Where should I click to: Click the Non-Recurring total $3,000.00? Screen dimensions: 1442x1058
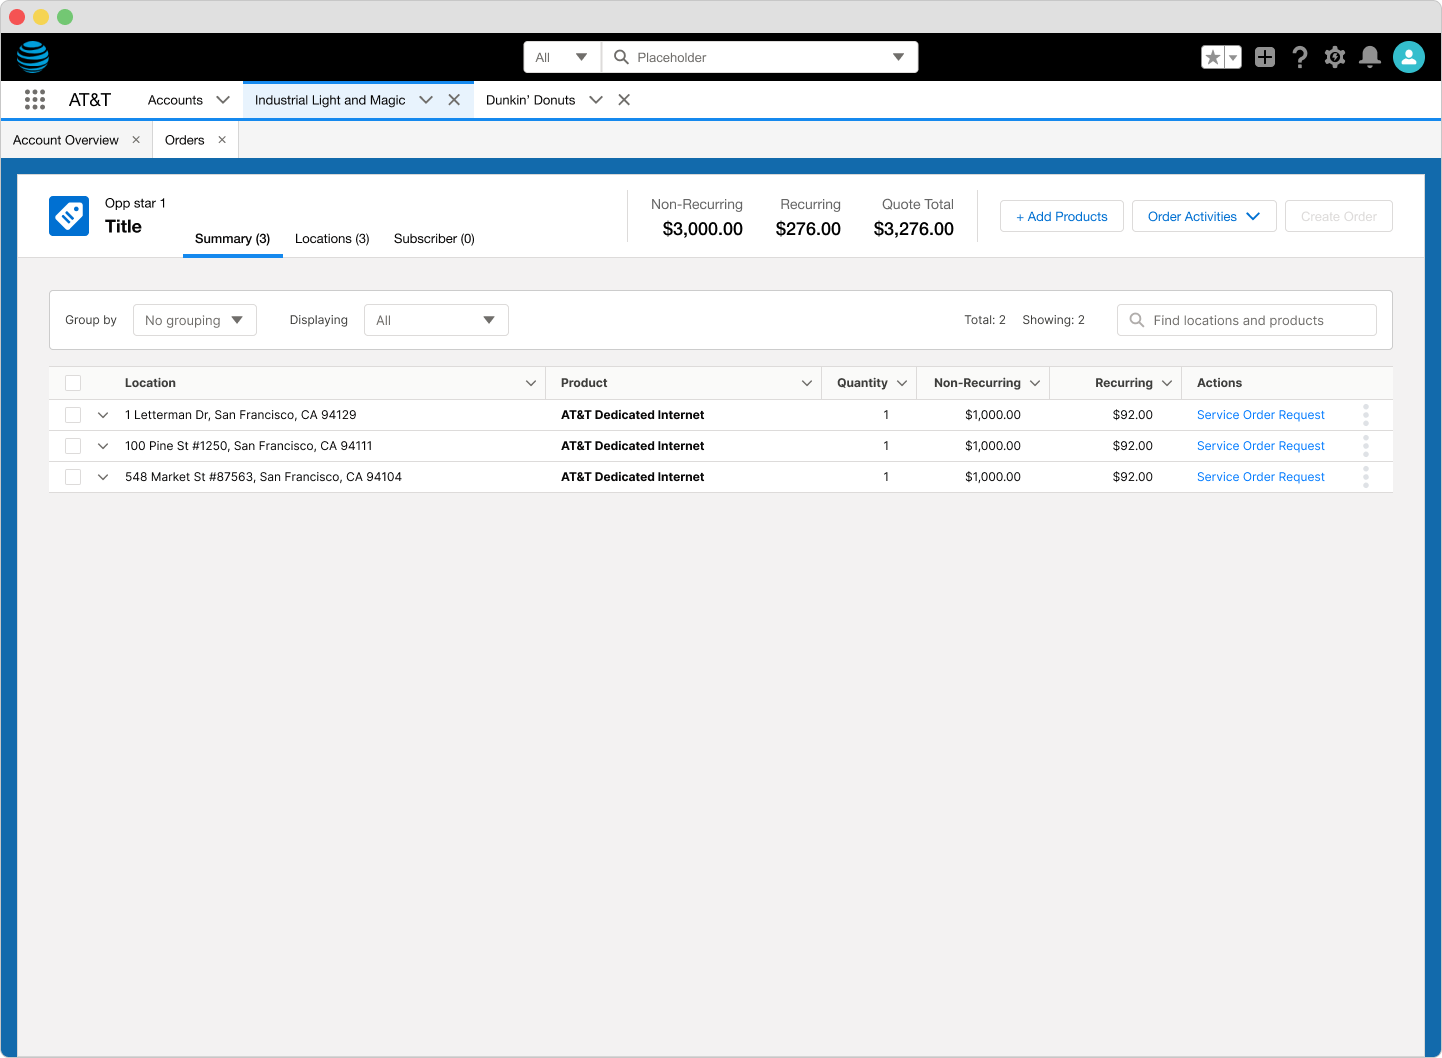[703, 229]
